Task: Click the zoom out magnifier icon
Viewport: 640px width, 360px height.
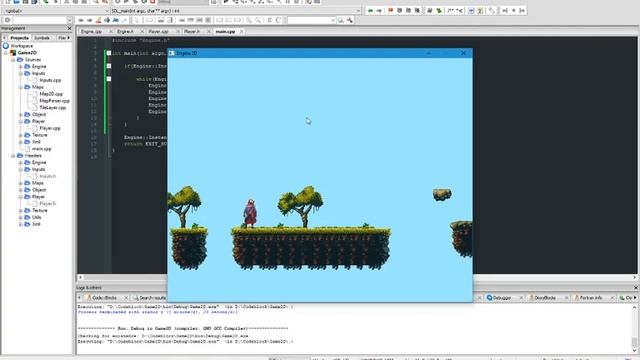Action: pos(258,20)
